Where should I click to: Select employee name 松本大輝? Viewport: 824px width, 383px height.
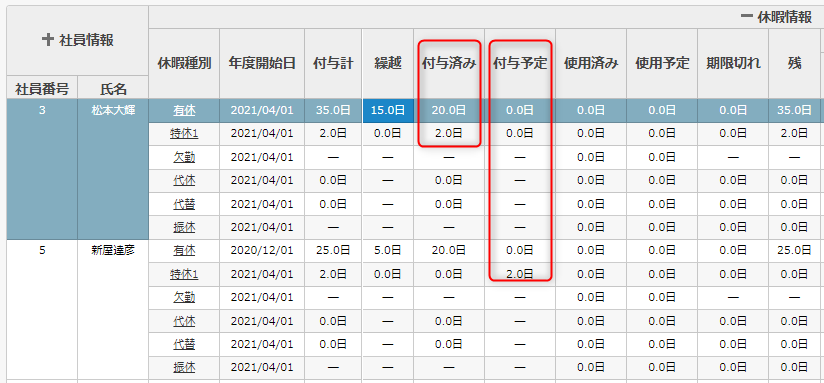[x=113, y=111]
